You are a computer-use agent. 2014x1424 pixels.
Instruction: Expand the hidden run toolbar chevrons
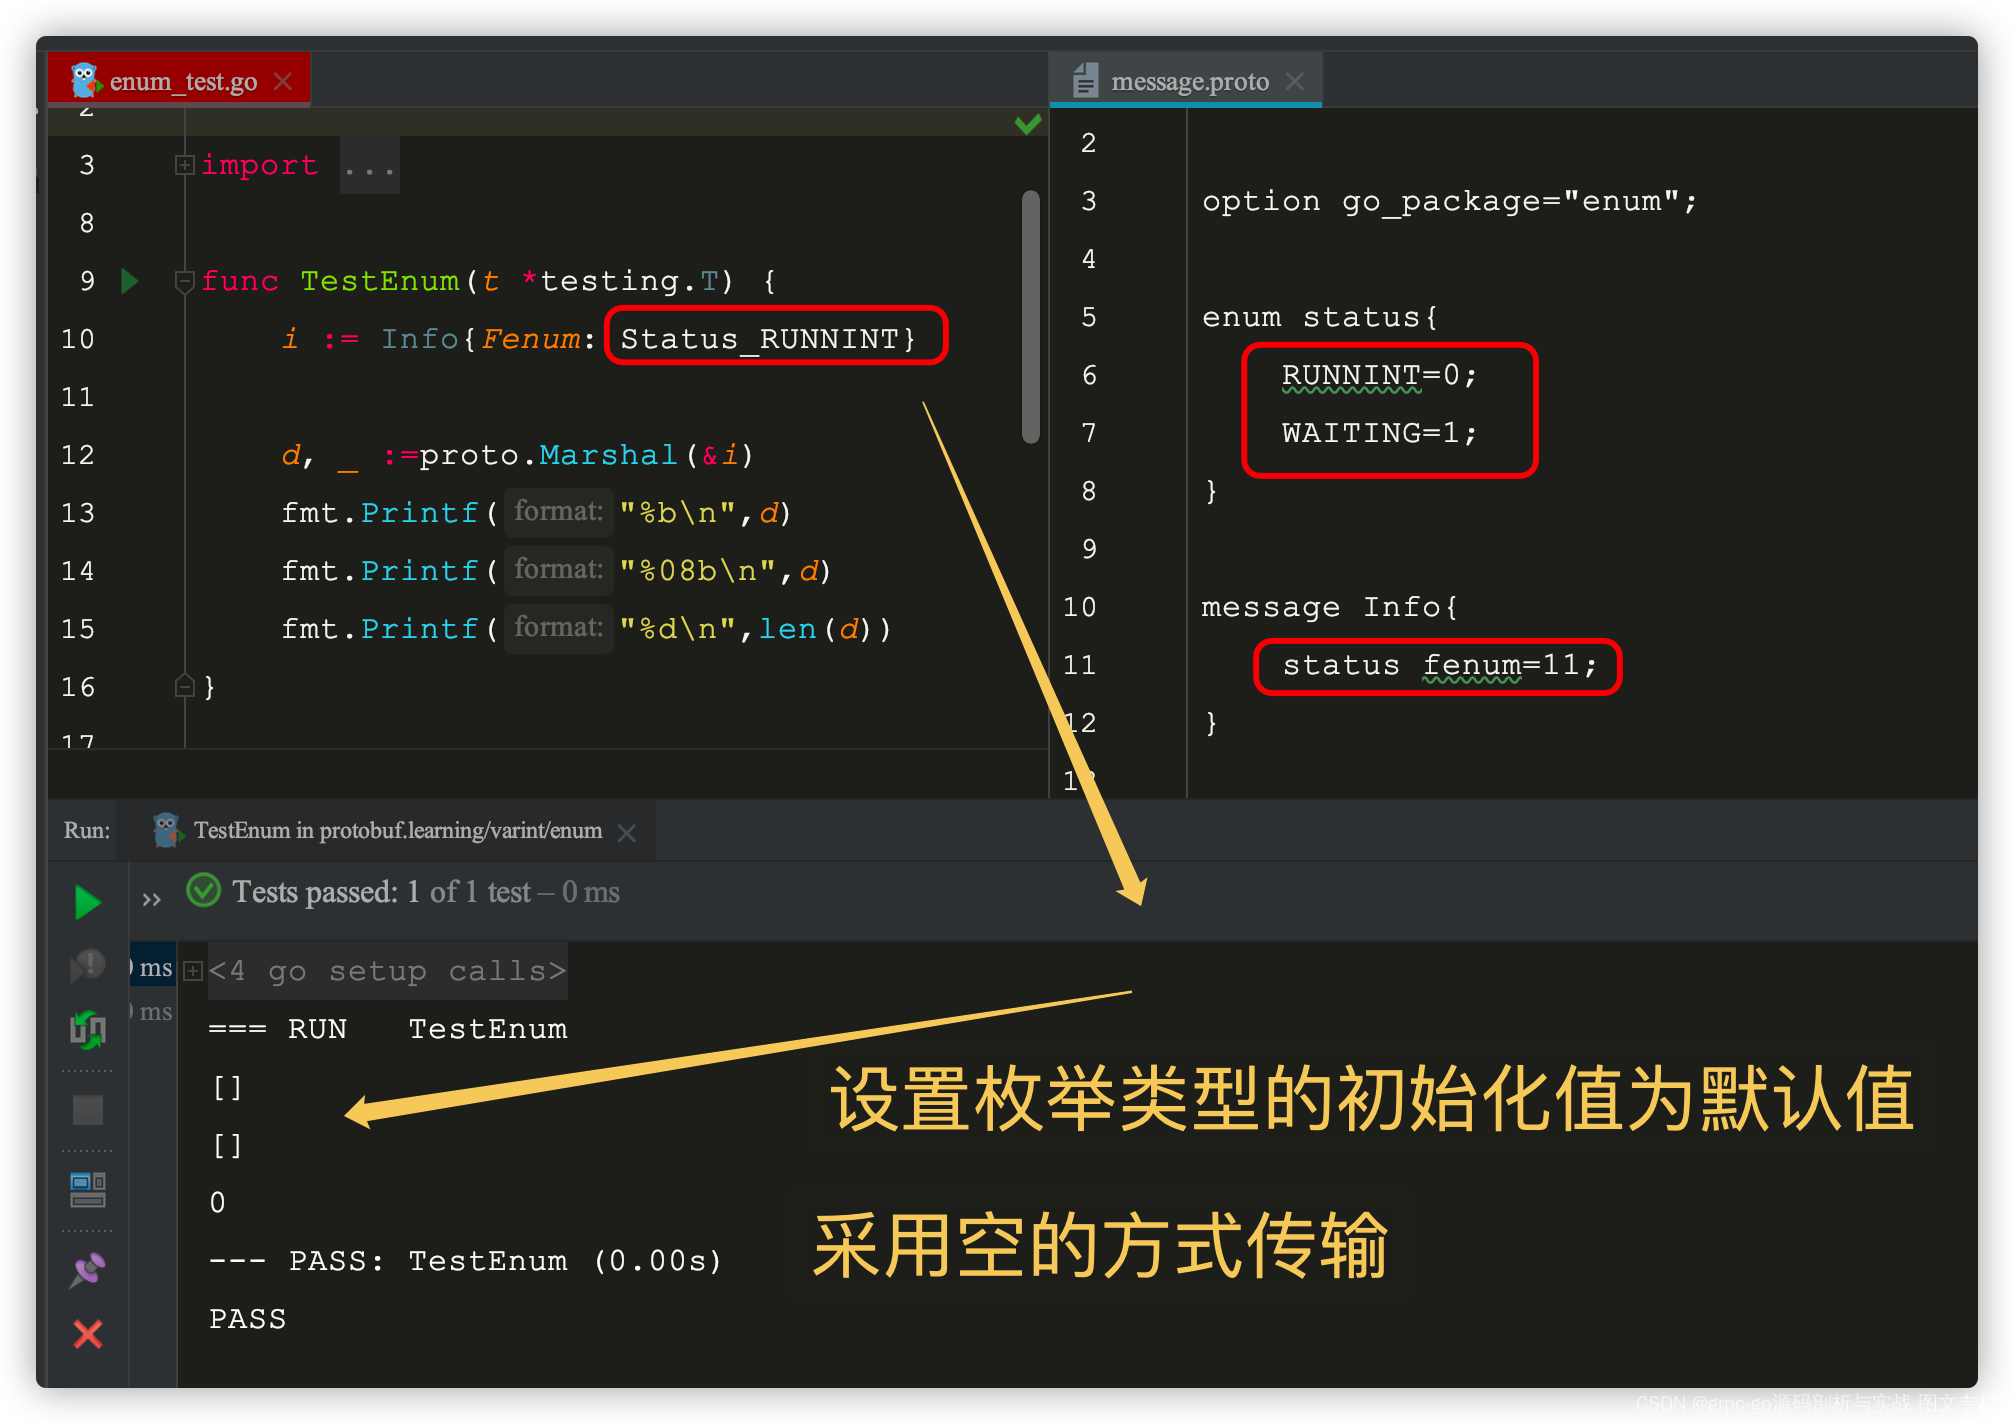click(x=152, y=900)
